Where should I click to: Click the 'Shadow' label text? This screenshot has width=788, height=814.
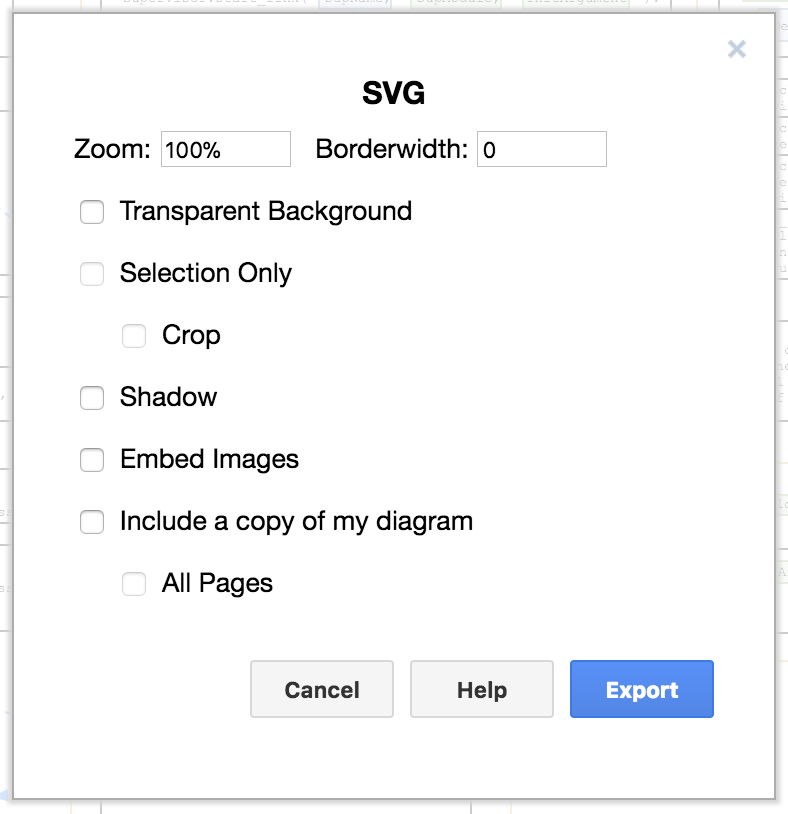point(168,398)
